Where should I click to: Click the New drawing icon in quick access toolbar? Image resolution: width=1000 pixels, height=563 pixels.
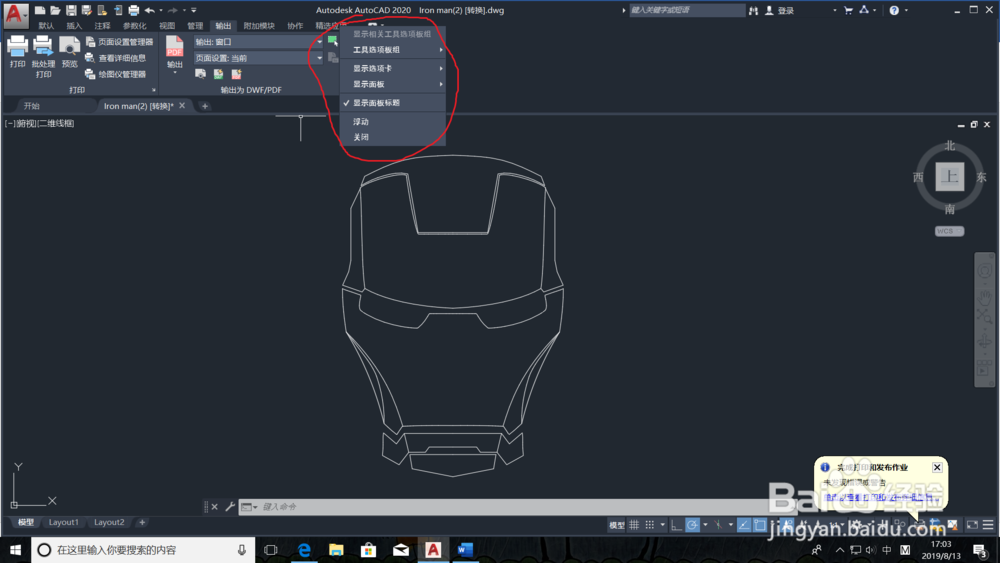pyautogui.click(x=40, y=10)
